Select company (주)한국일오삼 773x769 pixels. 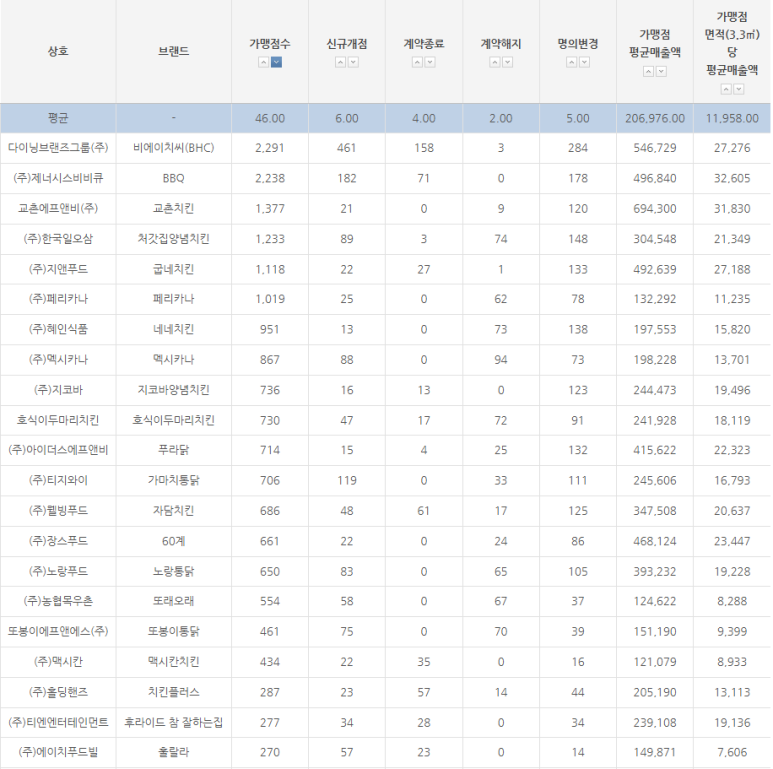click(x=58, y=239)
